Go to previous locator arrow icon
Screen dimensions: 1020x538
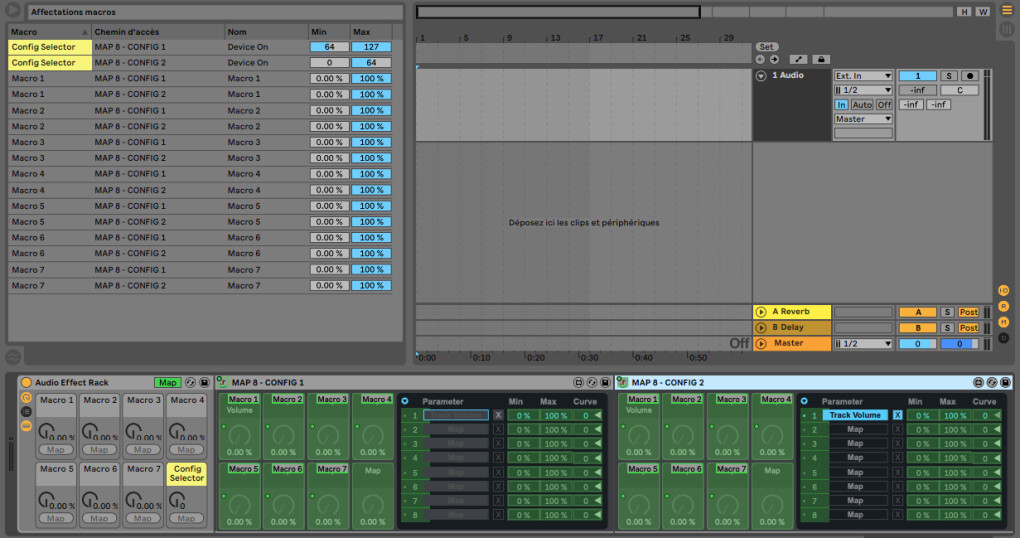point(760,60)
